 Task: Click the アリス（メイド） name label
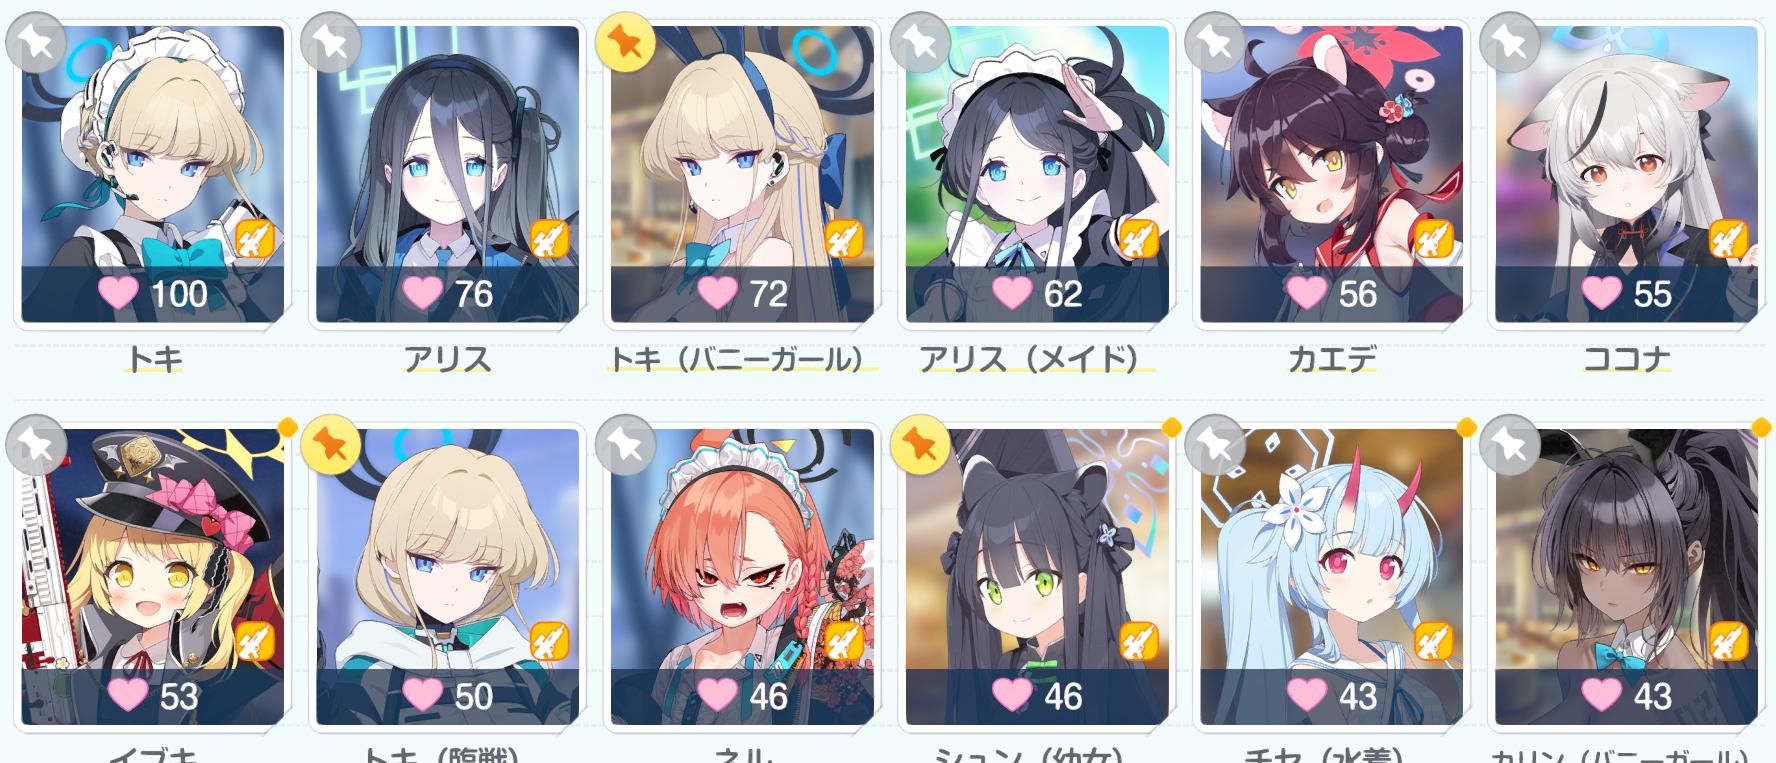1036,358
